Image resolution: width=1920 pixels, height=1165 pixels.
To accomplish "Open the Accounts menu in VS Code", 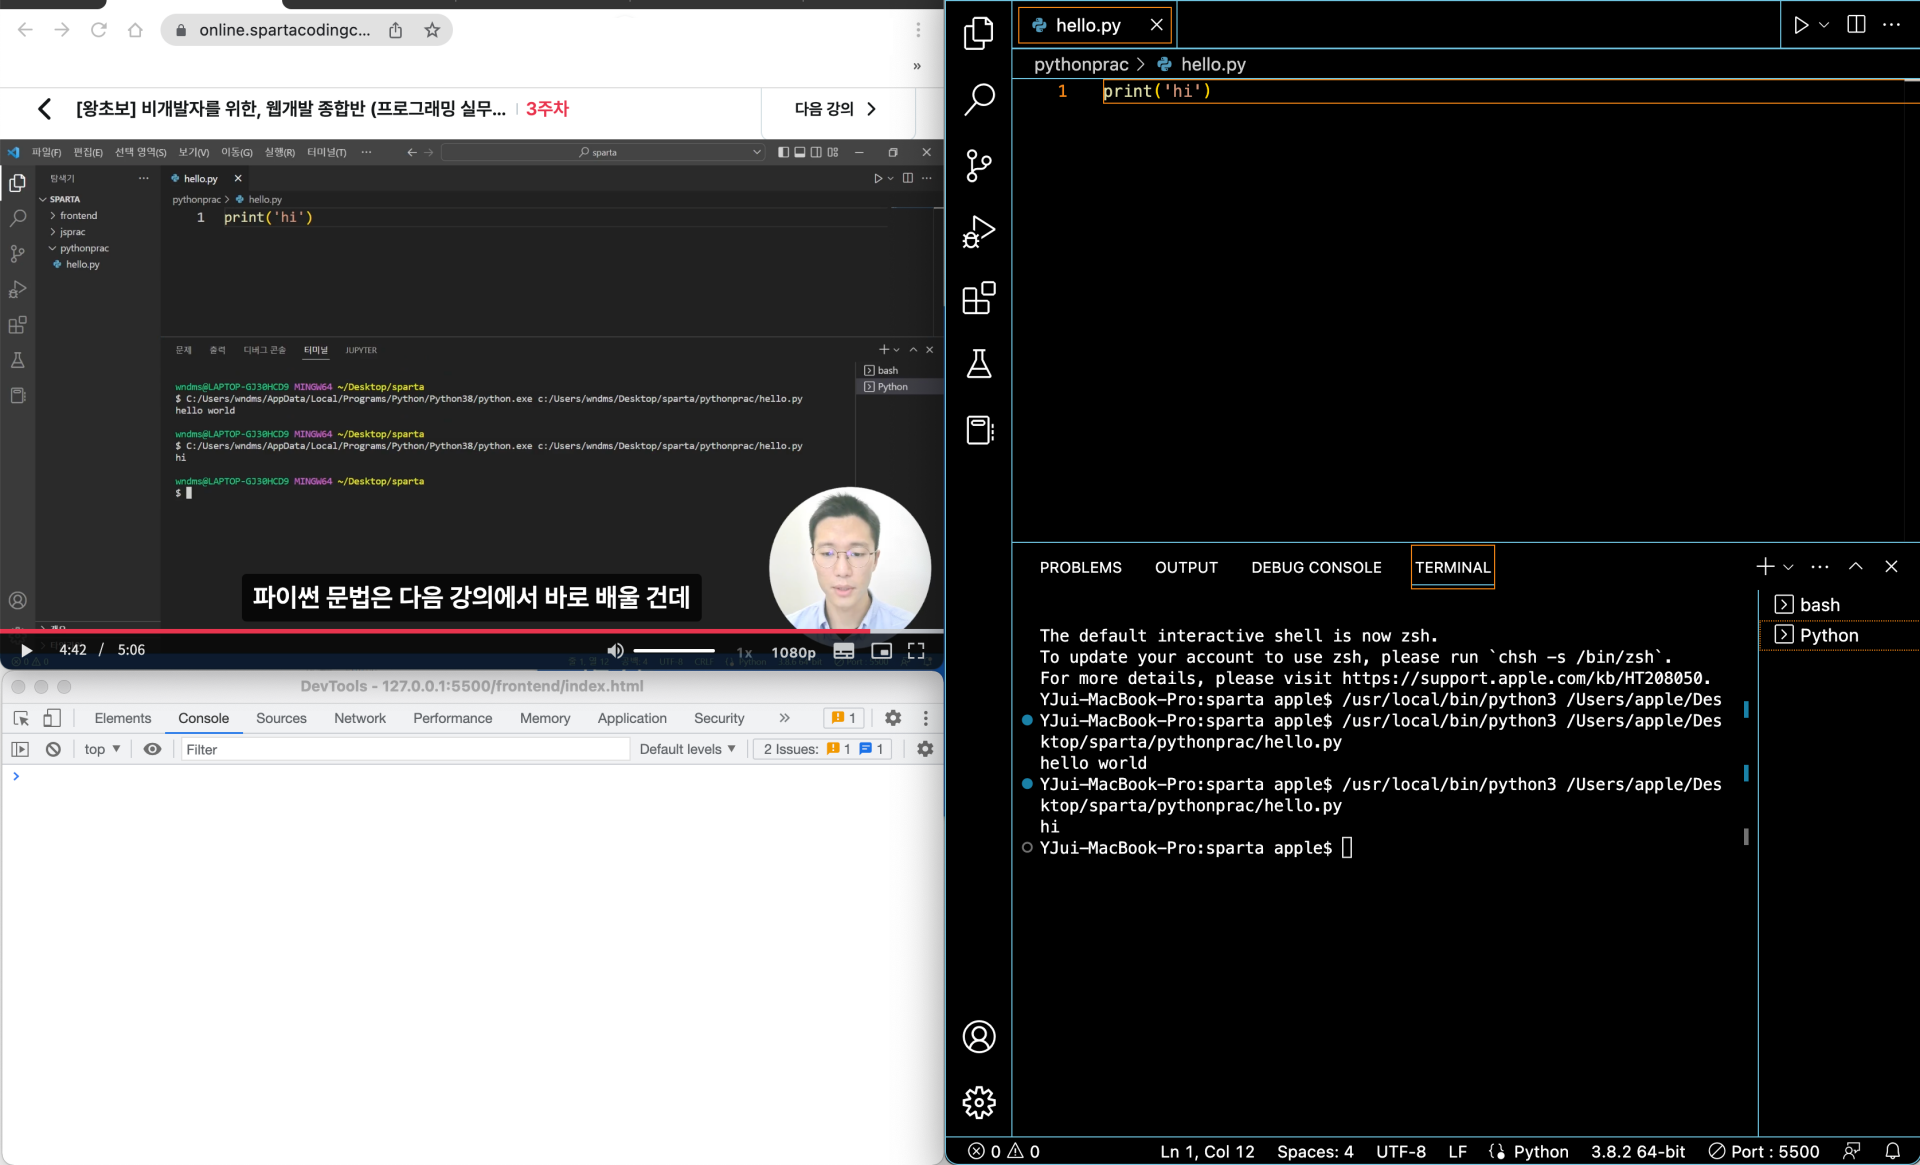I will [979, 1036].
